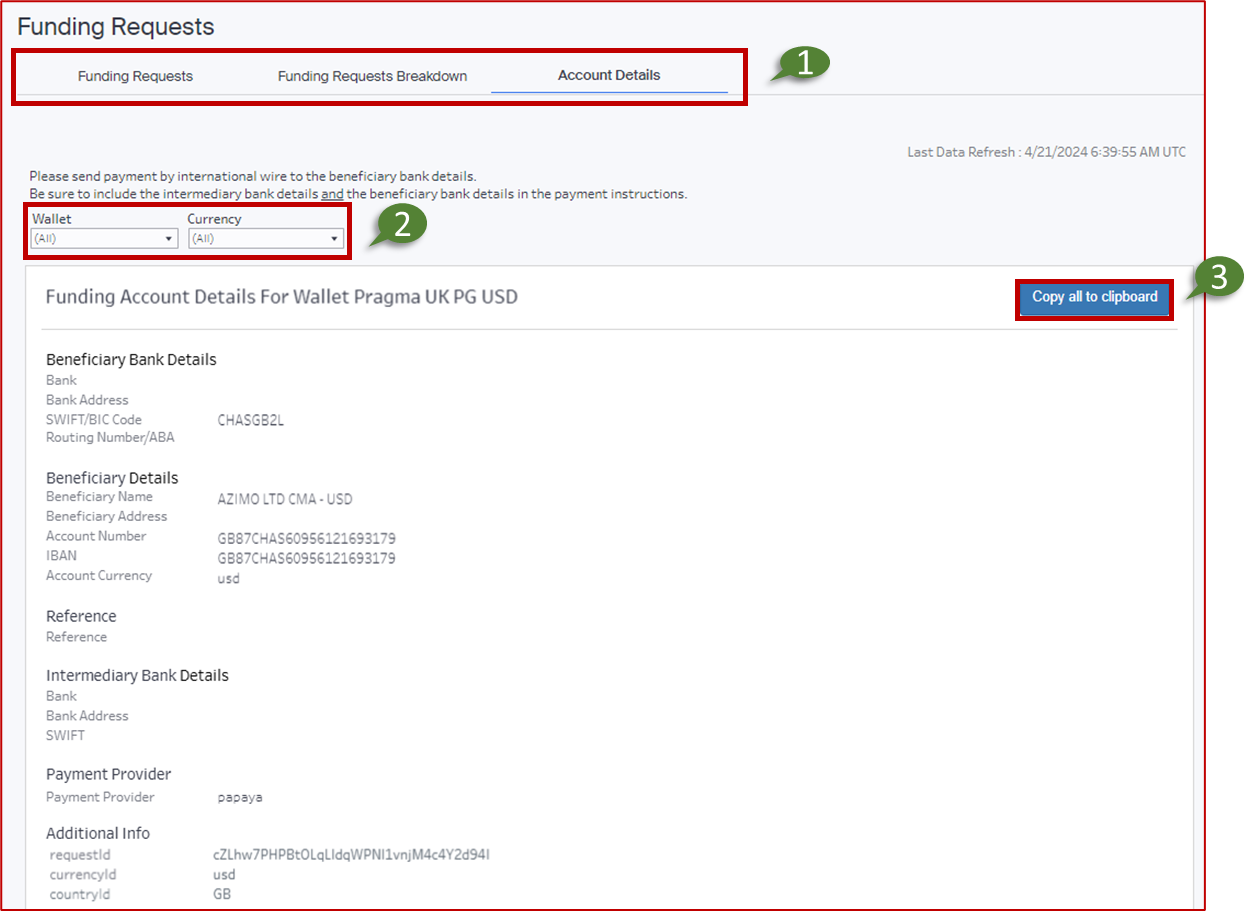Click the Last Data Refresh timestamp
This screenshot has width=1256, height=911.
pos(1046,153)
